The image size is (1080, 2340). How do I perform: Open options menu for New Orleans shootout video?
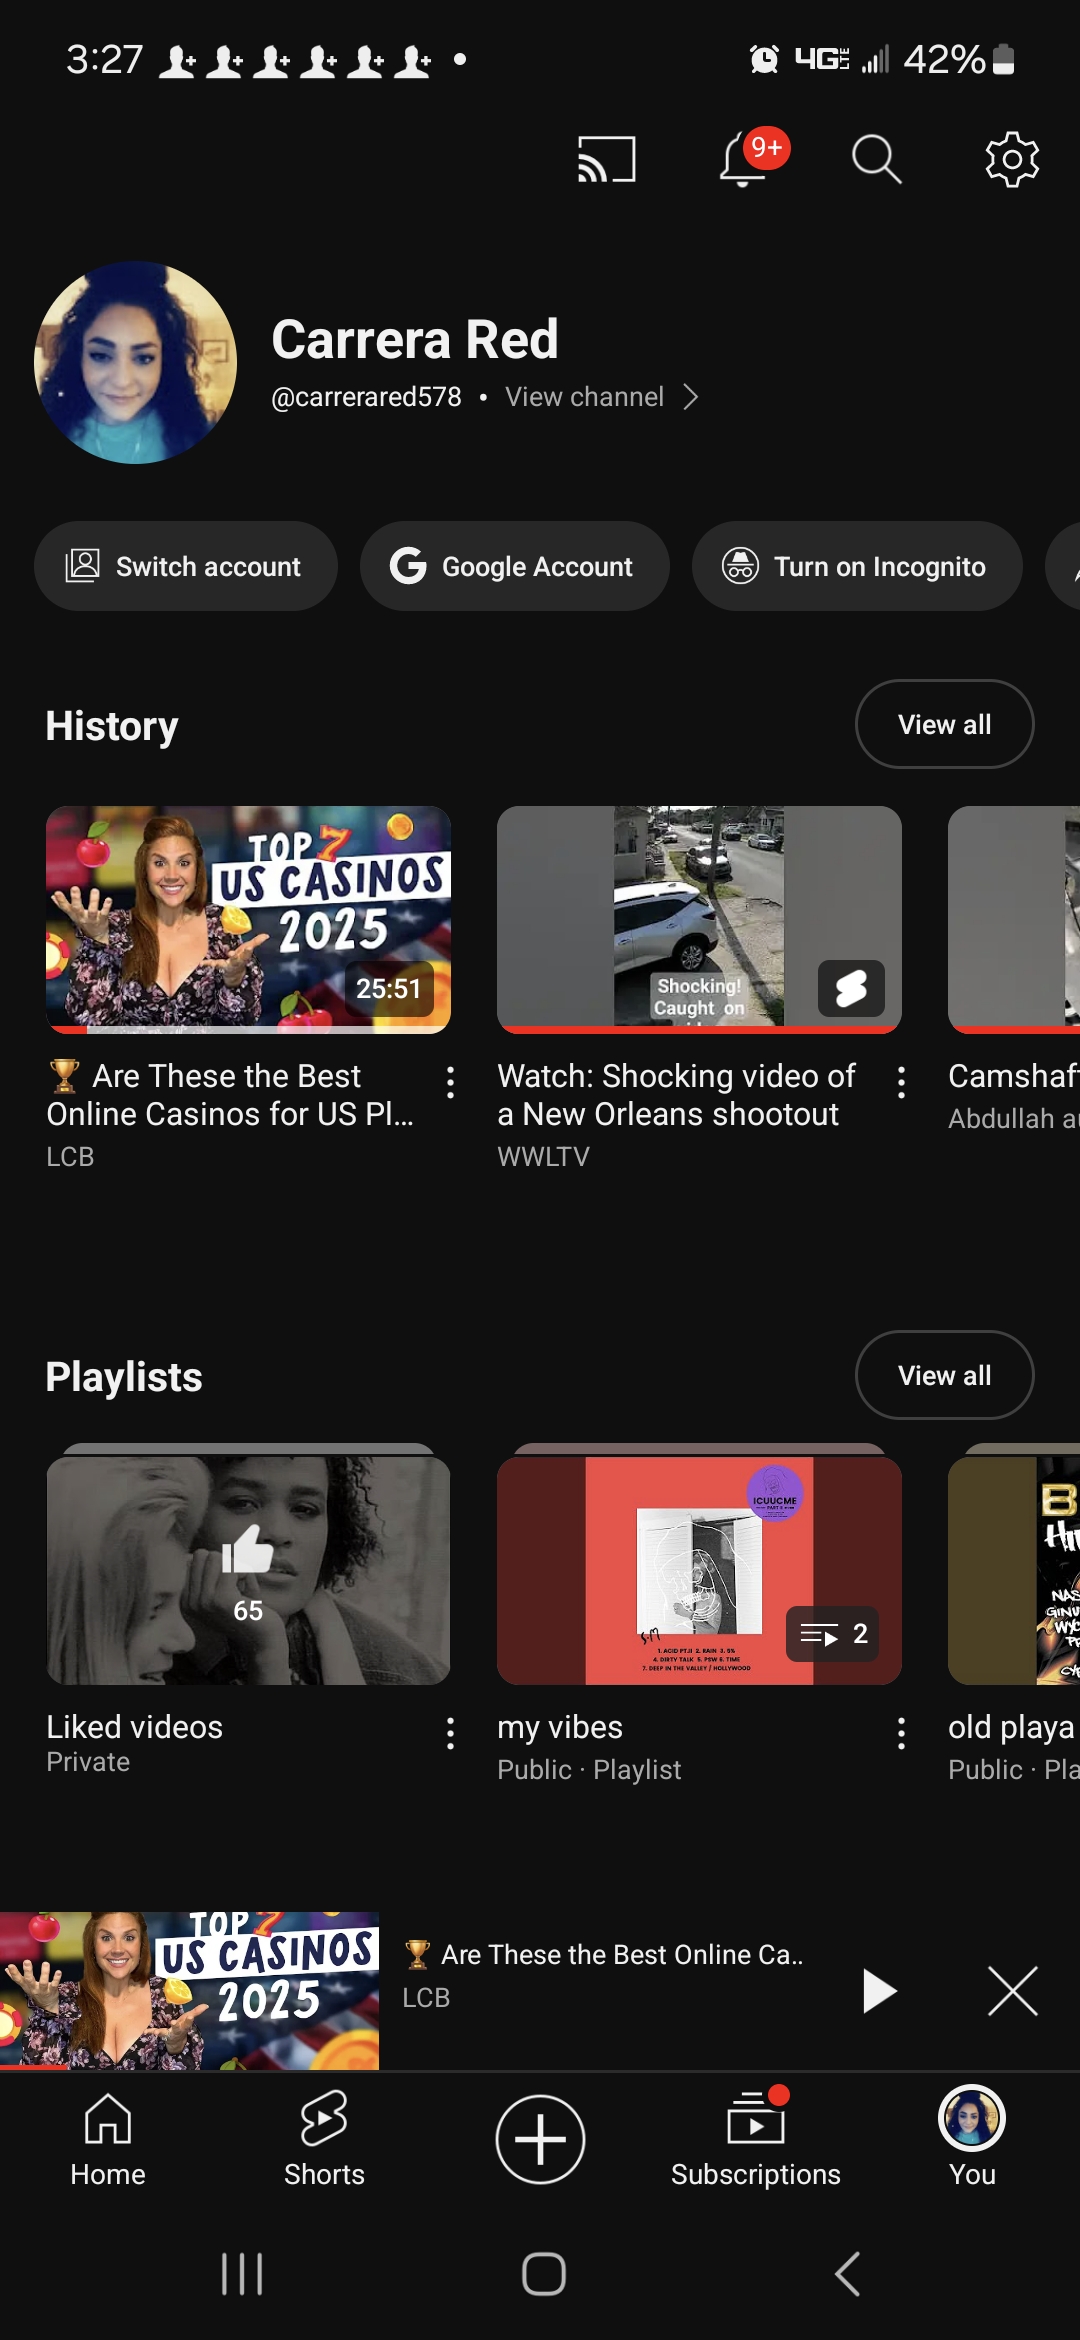point(902,1082)
